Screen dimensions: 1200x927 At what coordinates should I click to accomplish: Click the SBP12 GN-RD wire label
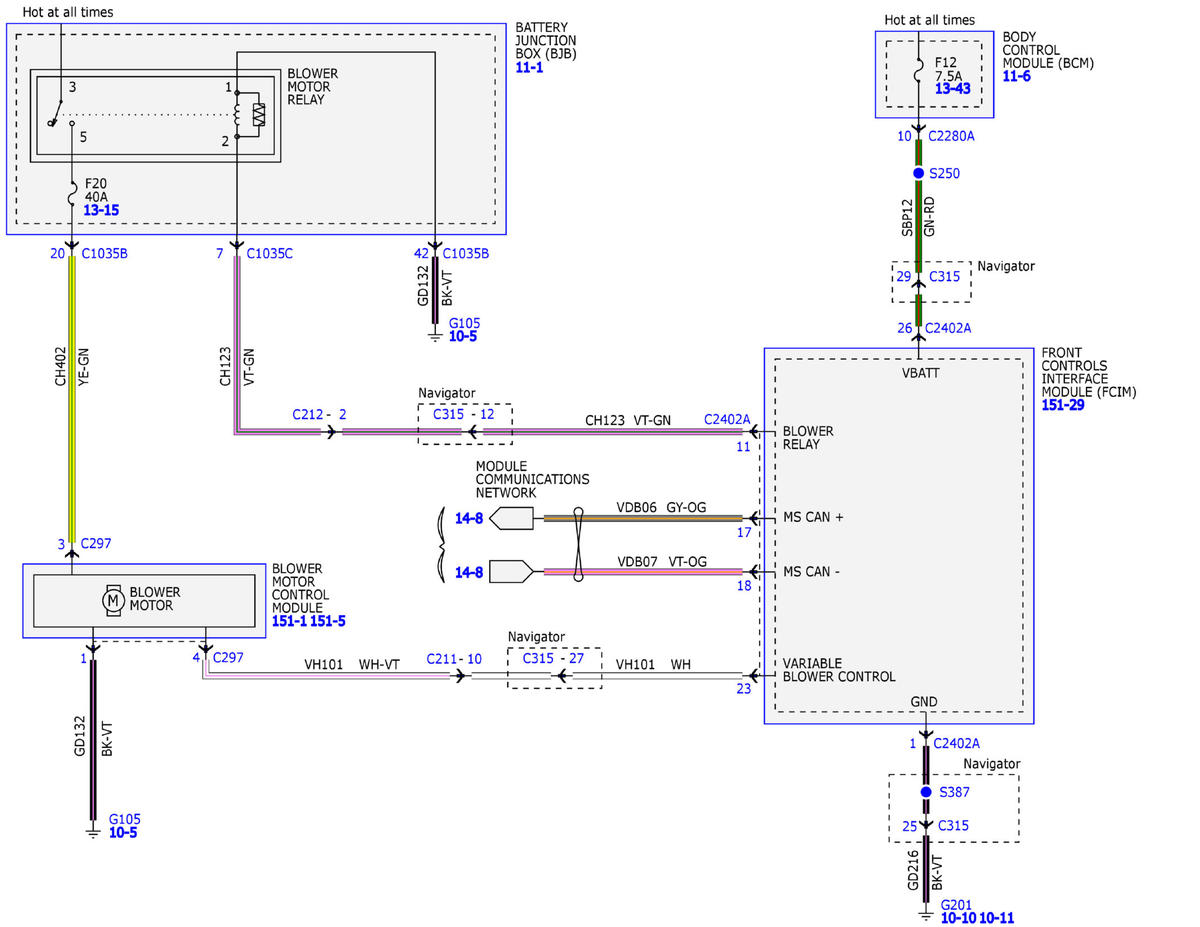[x=919, y=217]
